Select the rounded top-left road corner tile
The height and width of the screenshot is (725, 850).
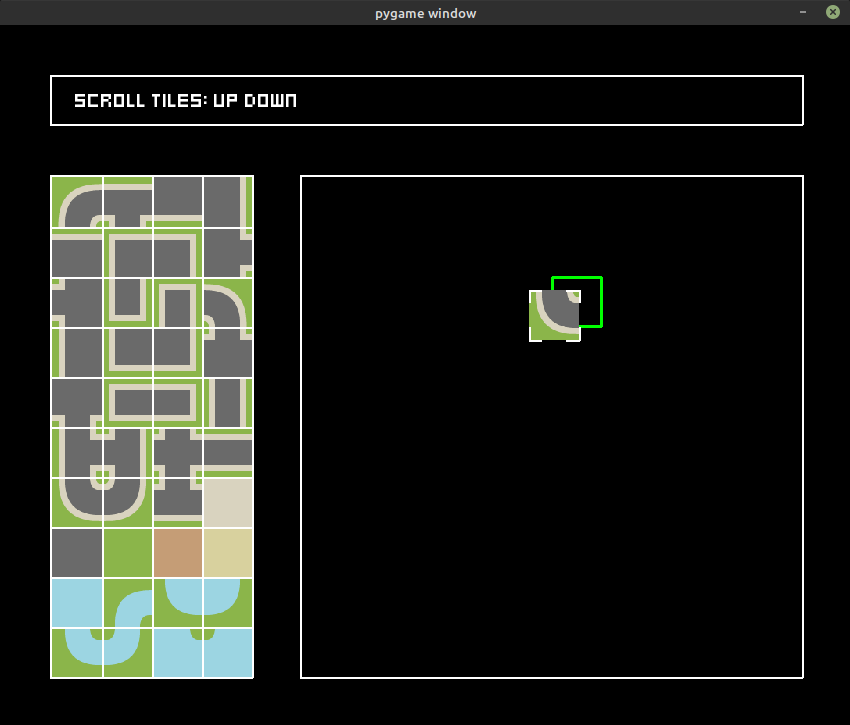pyautogui.click(x=77, y=202)
